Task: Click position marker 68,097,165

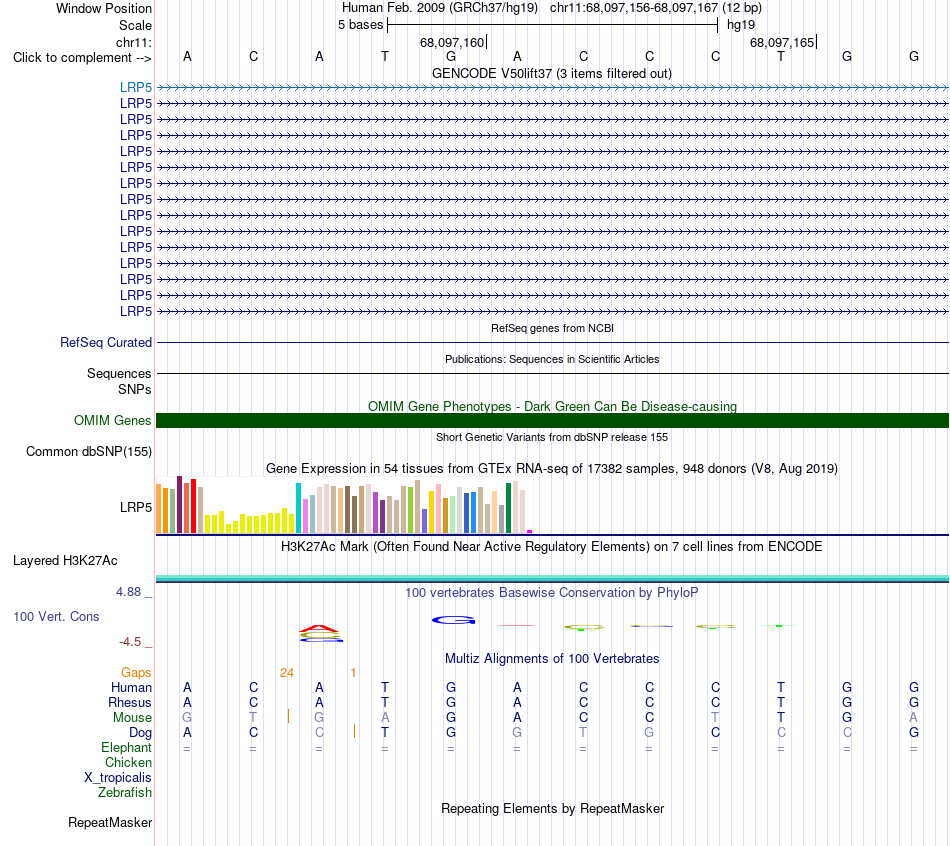Action: pyautogui.click(x=783, y=42)
